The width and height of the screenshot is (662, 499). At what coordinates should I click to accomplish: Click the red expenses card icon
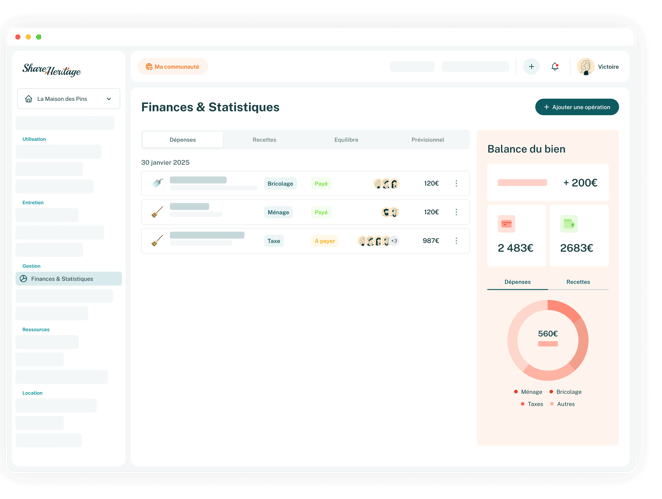(x=507, y=224)
